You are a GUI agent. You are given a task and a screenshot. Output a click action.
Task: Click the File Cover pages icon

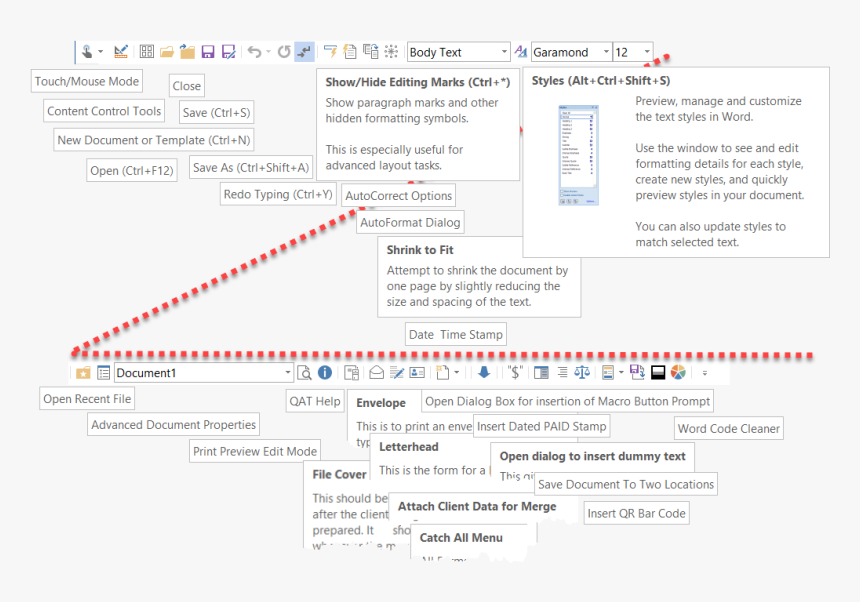352,373
